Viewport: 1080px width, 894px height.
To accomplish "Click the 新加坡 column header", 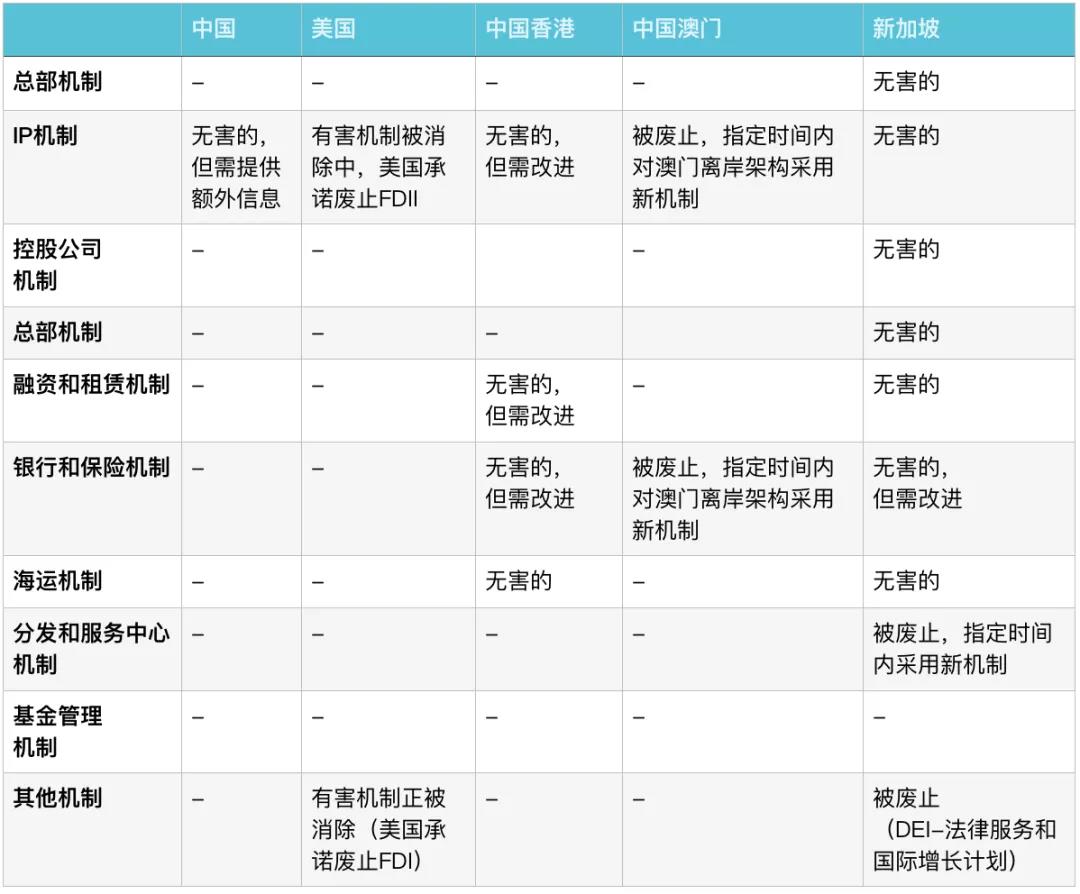I will (906, 29).
